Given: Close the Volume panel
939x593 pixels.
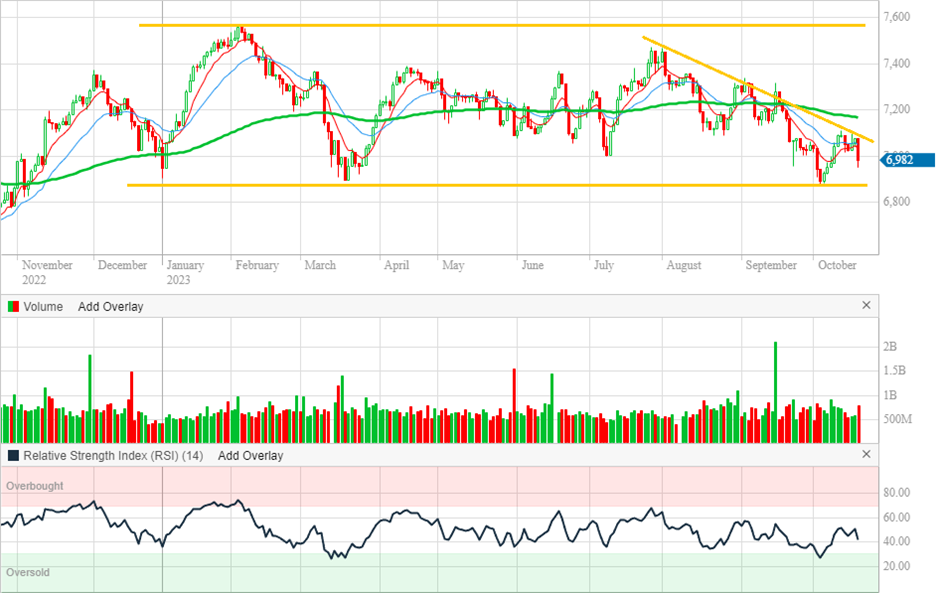Looking at the screenshot, I should (x=866, y=306).
